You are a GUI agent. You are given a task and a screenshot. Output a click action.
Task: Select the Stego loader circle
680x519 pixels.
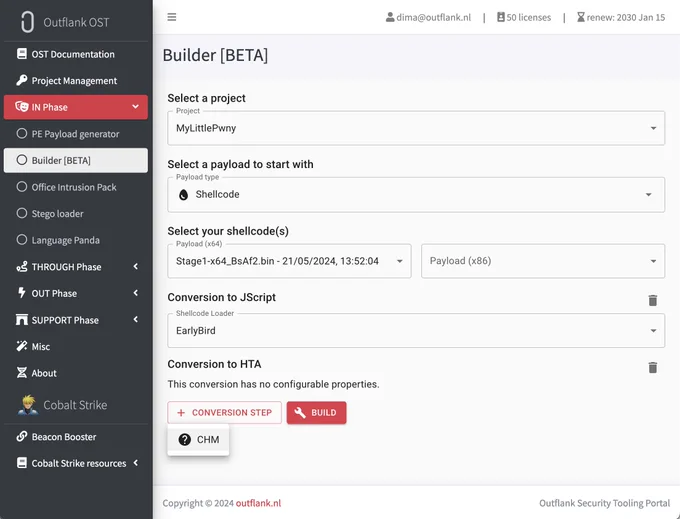(x=22, y=213)
